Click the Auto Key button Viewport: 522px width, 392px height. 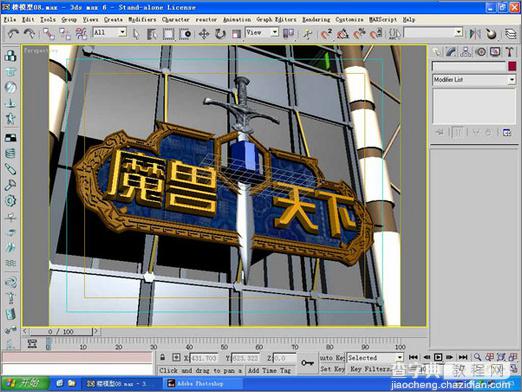332,358
